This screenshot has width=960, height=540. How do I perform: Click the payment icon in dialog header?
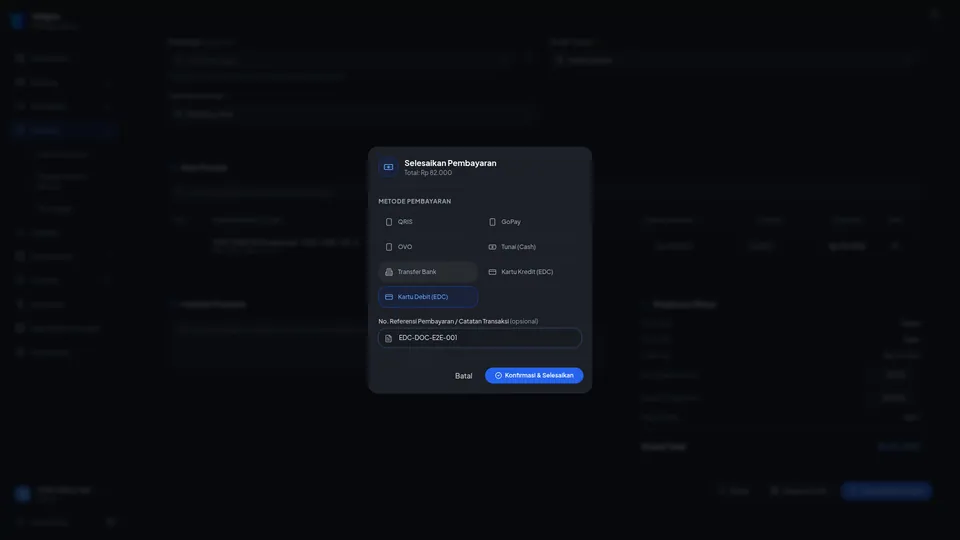(388, 167)
